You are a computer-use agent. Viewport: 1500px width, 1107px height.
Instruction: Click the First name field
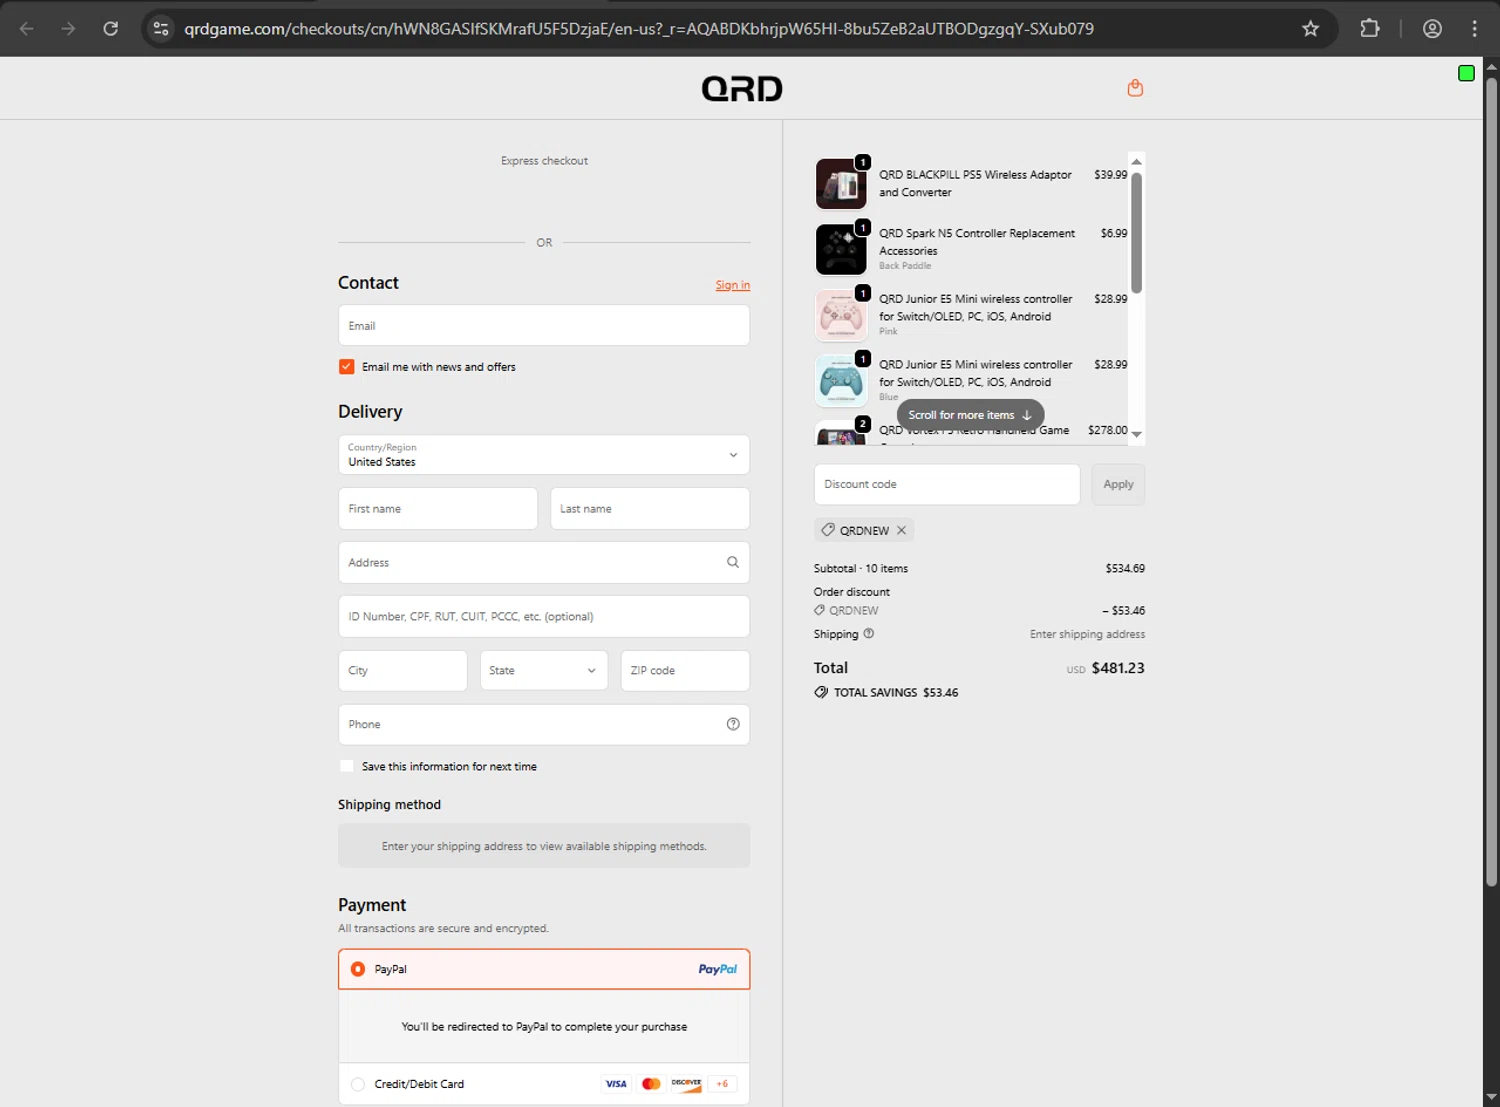coord(438,508)
